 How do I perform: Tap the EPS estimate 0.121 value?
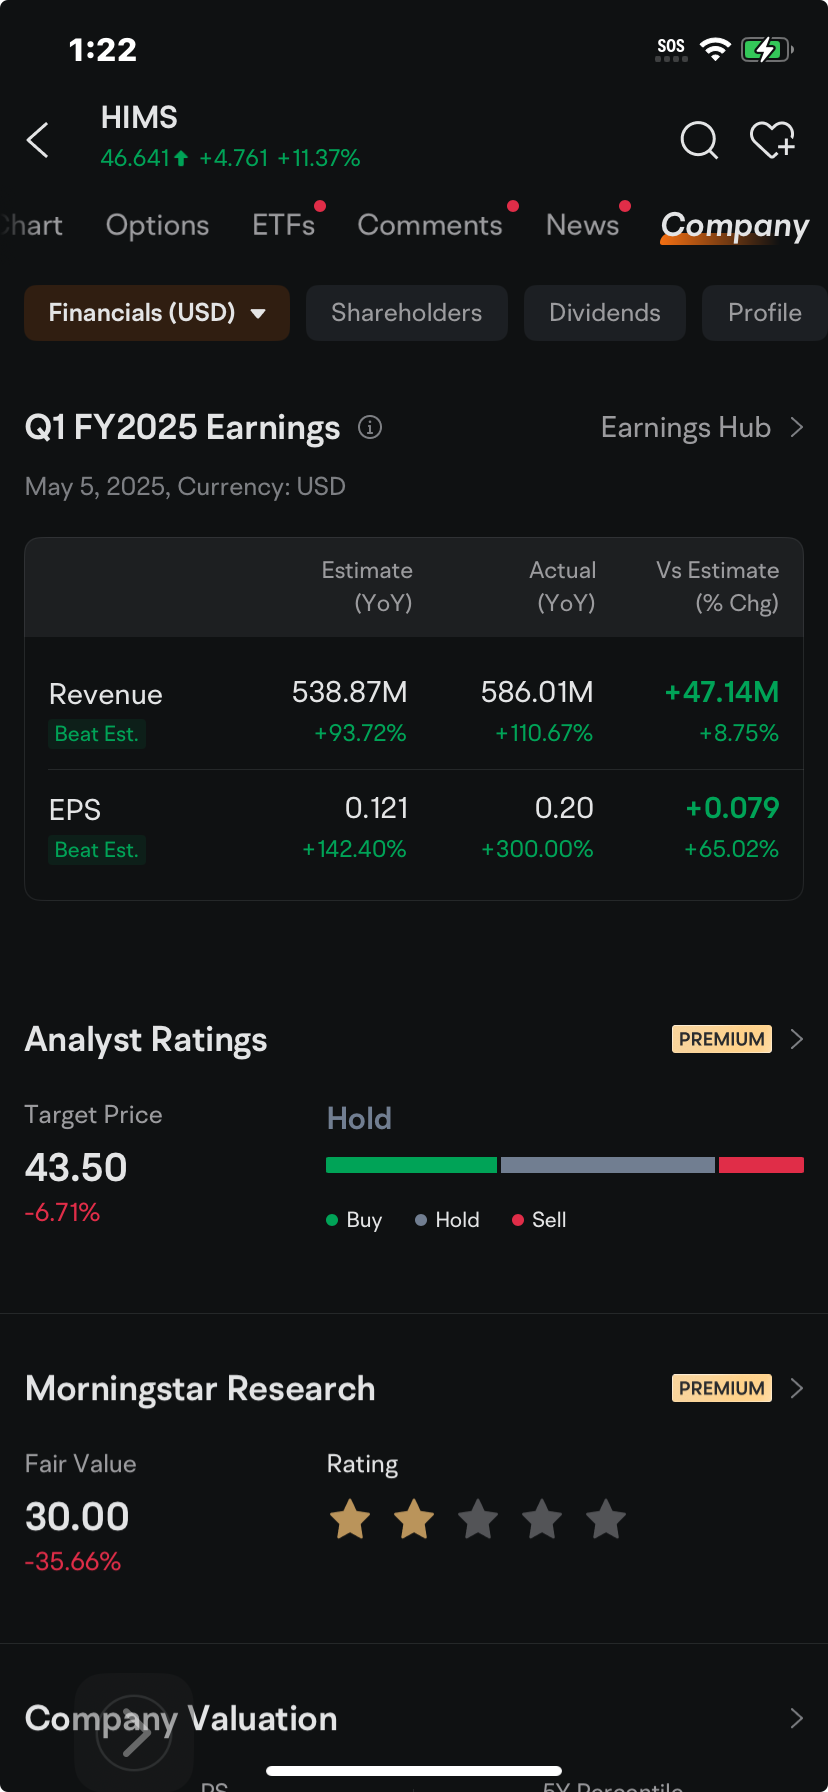pyautogui.click(x=376, y=808)
